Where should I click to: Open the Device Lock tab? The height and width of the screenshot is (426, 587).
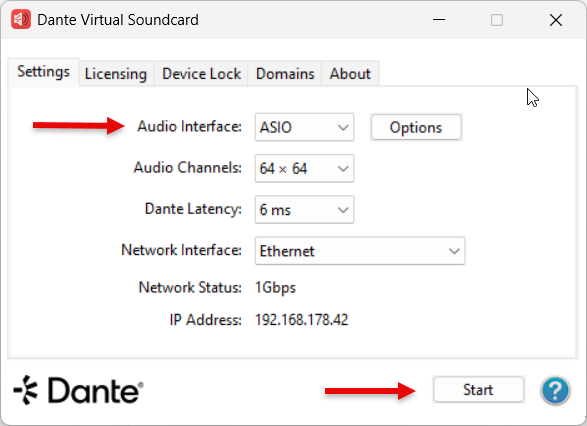coord(201,74)
